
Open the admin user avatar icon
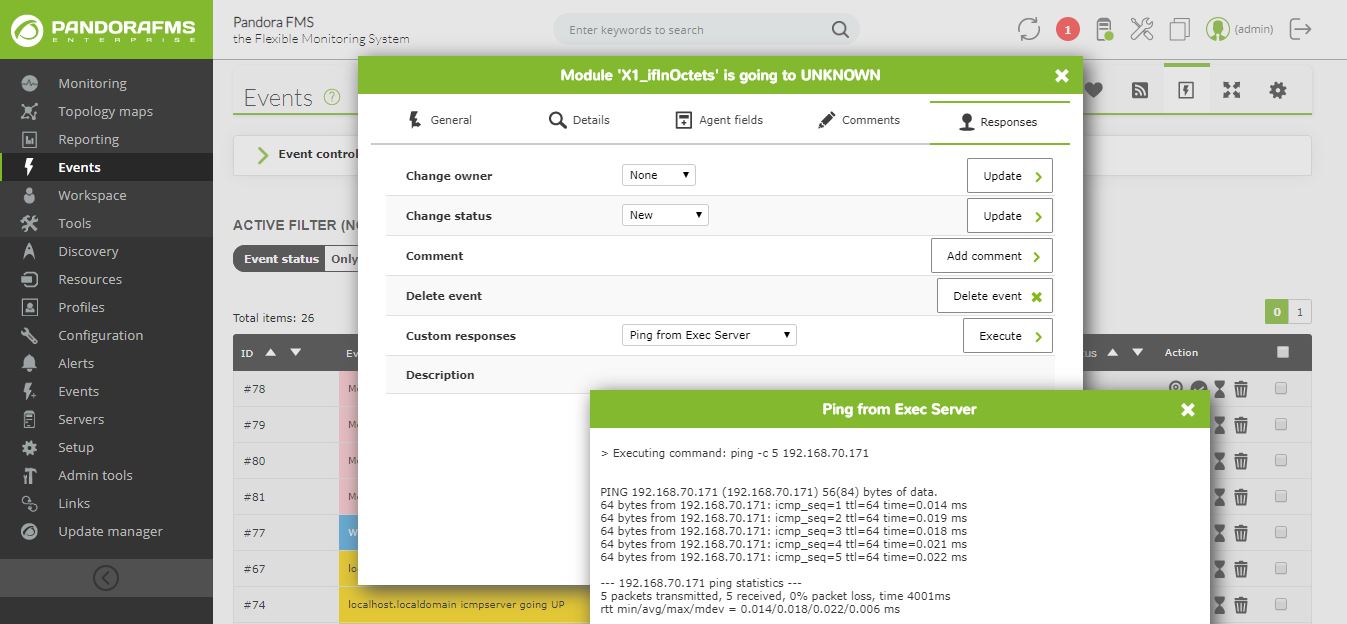click(1217, 29)
